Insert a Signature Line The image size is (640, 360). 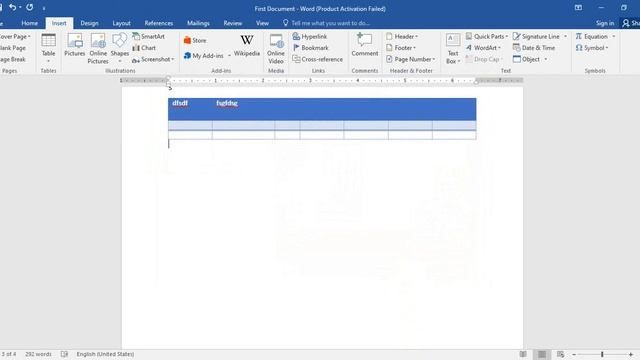(536, 36)
